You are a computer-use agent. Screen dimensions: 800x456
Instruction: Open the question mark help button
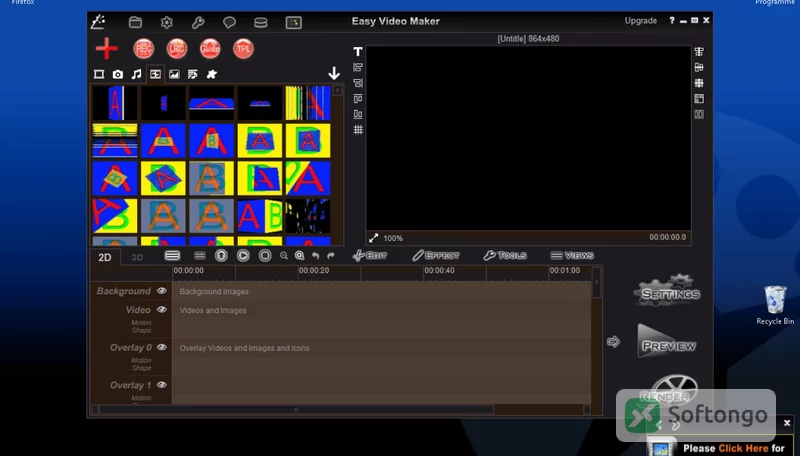click(672, 20)
